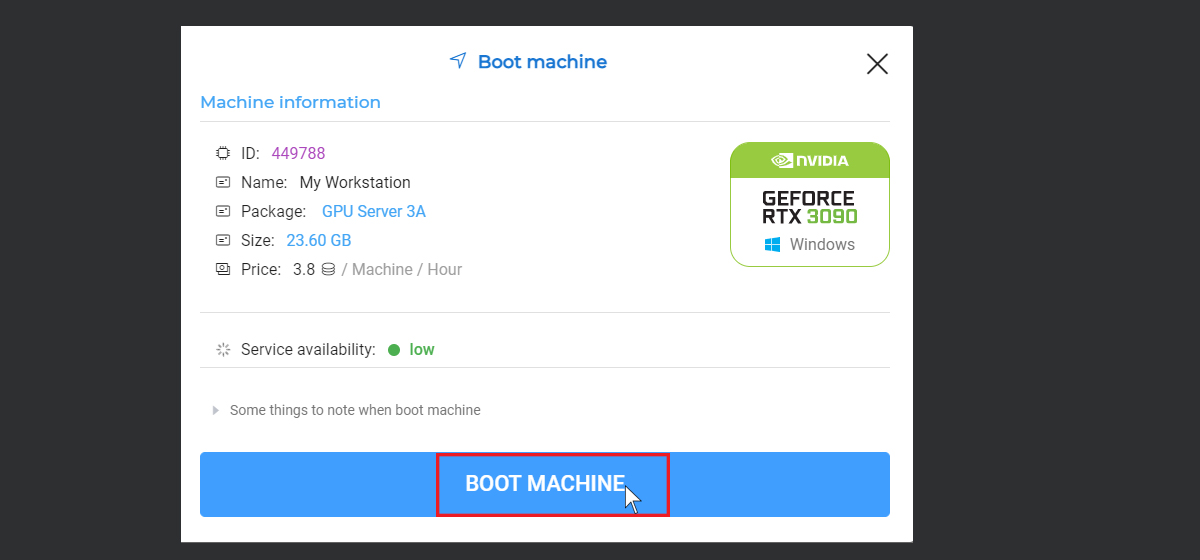Click the '/ Machine / Hour' text
This screenshot has width=1200, height=560.
tap(402, 269)
